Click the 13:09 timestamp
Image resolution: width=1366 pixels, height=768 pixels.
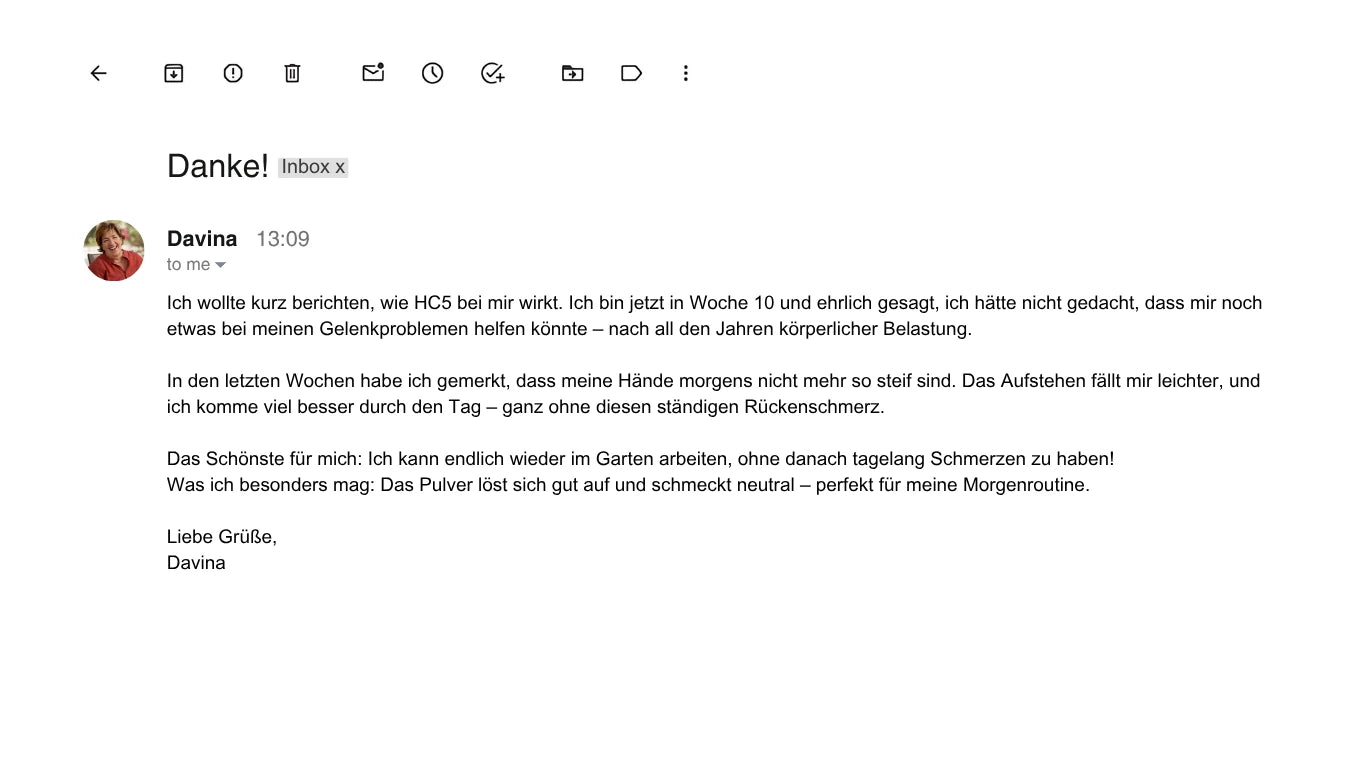point(283,238)
